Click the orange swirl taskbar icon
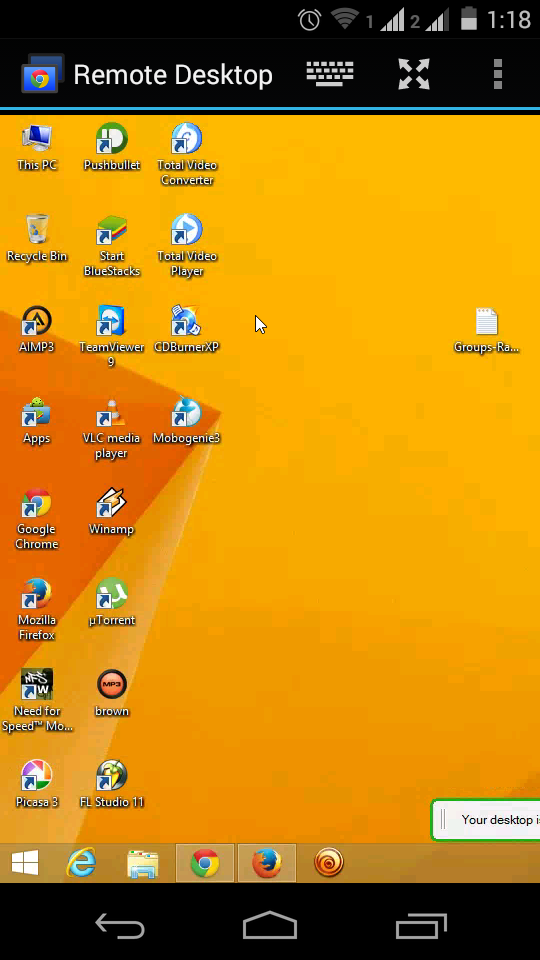This screenshot has width=540, height=960. [329, 863]
